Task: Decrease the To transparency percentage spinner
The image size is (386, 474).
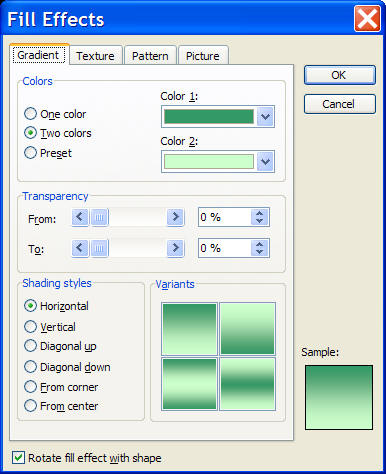Action: pyautogui.click(x=260, y=252)
